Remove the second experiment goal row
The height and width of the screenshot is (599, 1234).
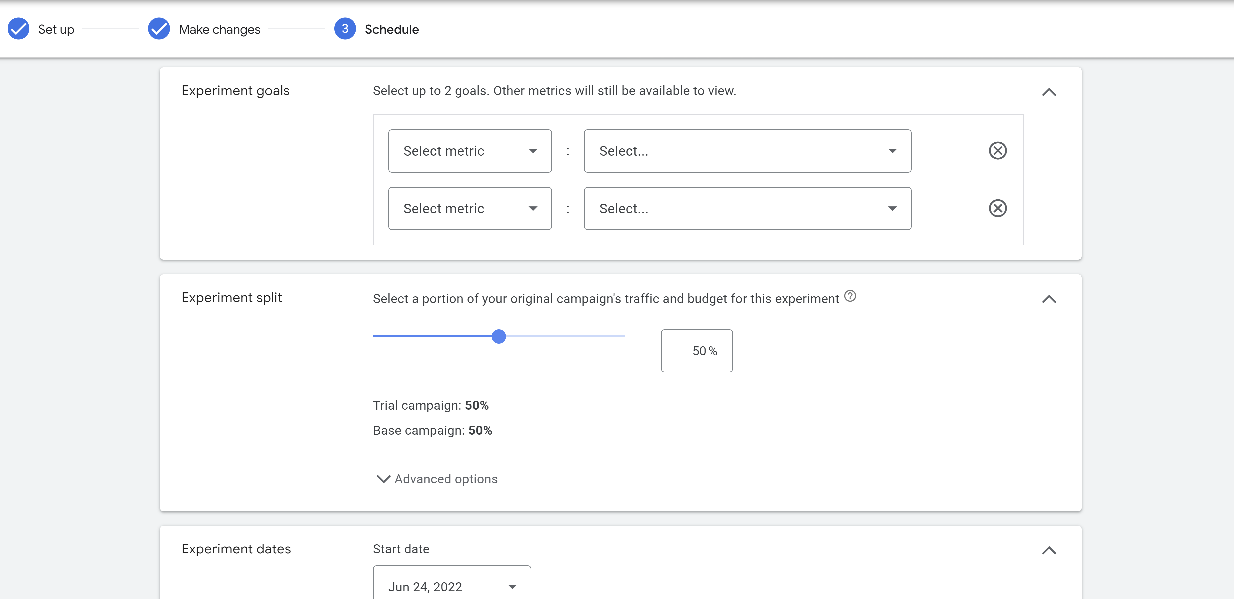point(997,208)
